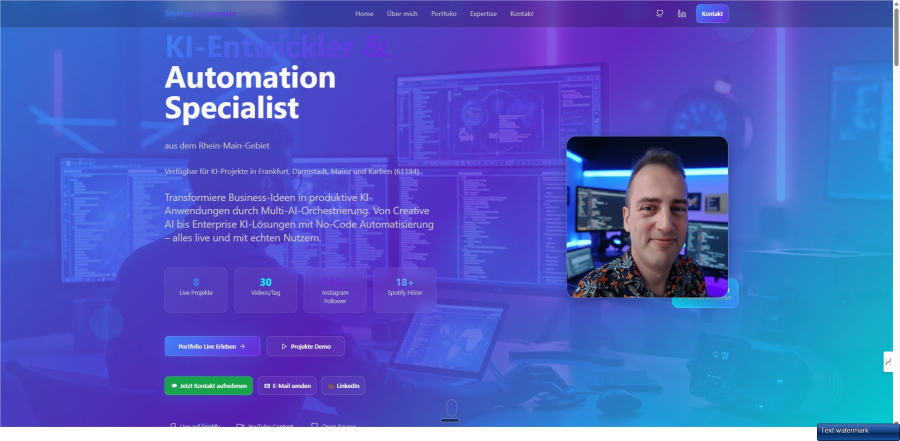This screenshot has height=441, width=900.
Task: Navigate to the Portfolio nav item
Action: pyautogui.click(x=444, y=14)
